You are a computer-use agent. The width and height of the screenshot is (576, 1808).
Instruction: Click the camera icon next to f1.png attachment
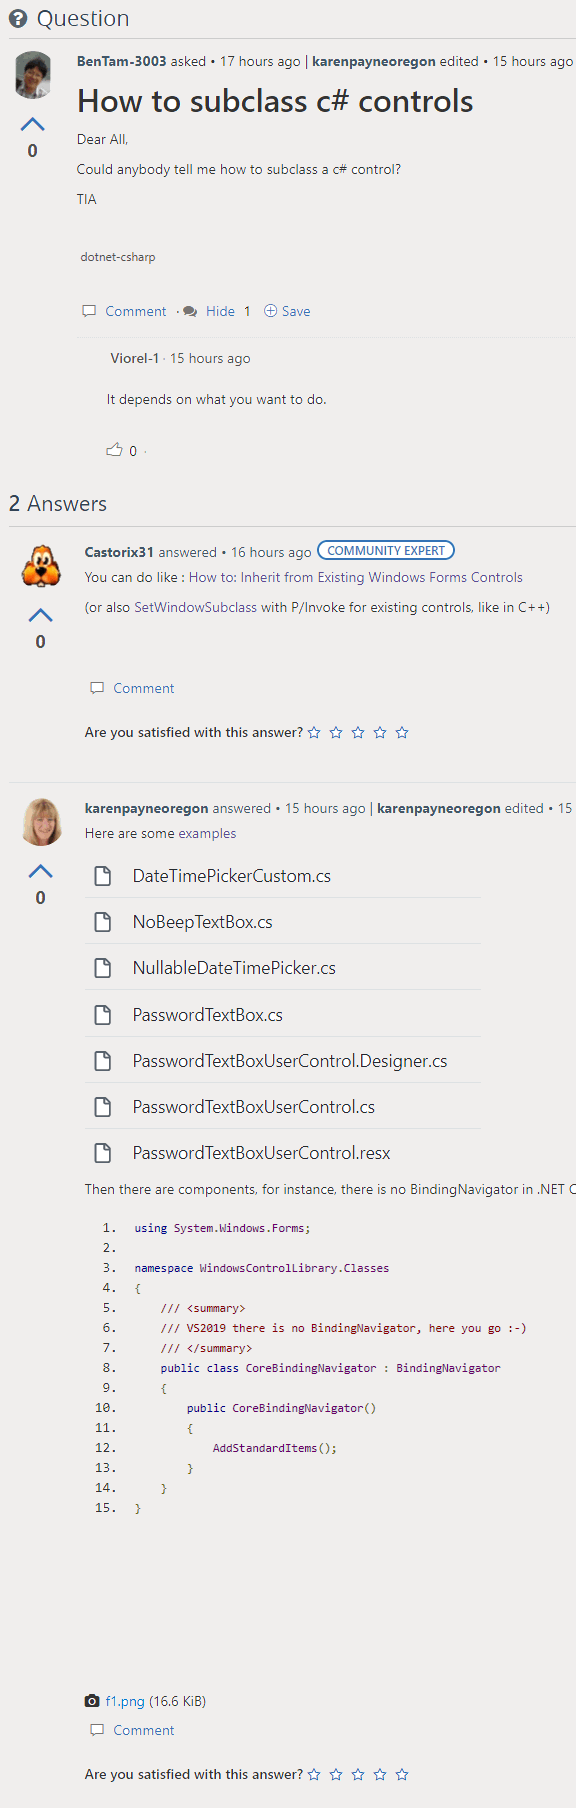tap(92, 1701)
